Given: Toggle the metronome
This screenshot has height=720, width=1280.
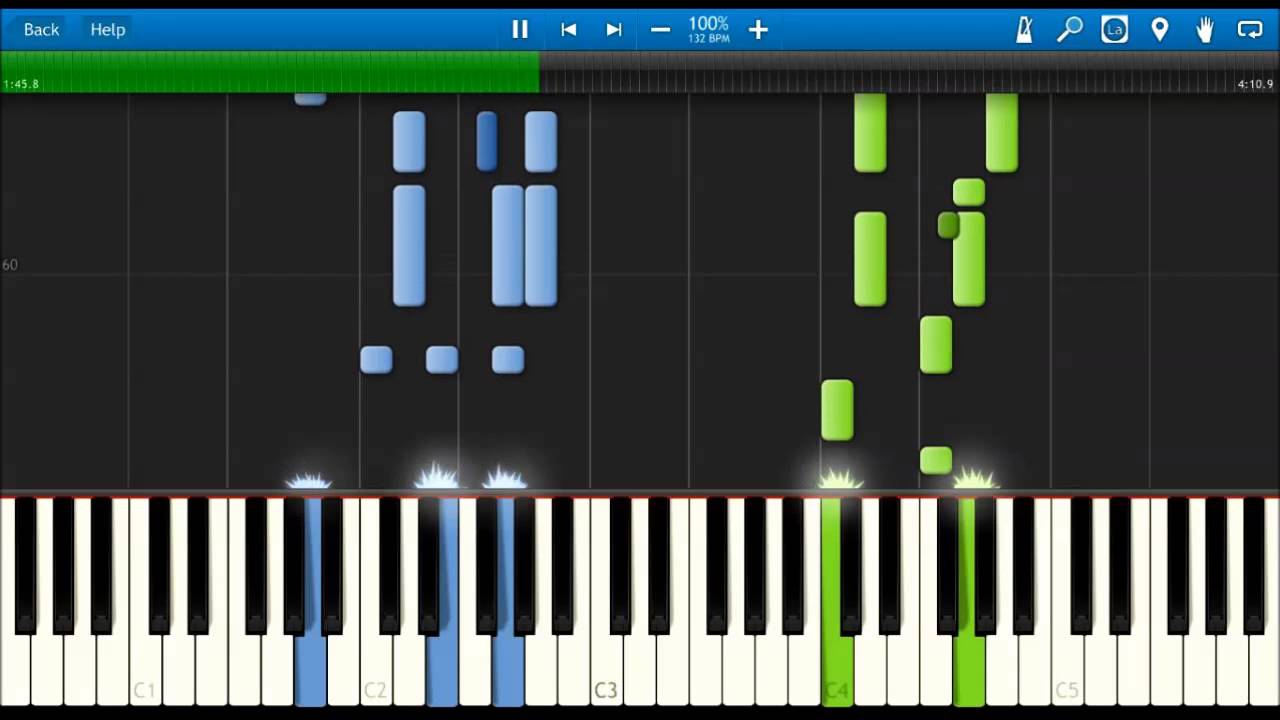Looking at the screenshot, I should click(x=1024, y=30).
